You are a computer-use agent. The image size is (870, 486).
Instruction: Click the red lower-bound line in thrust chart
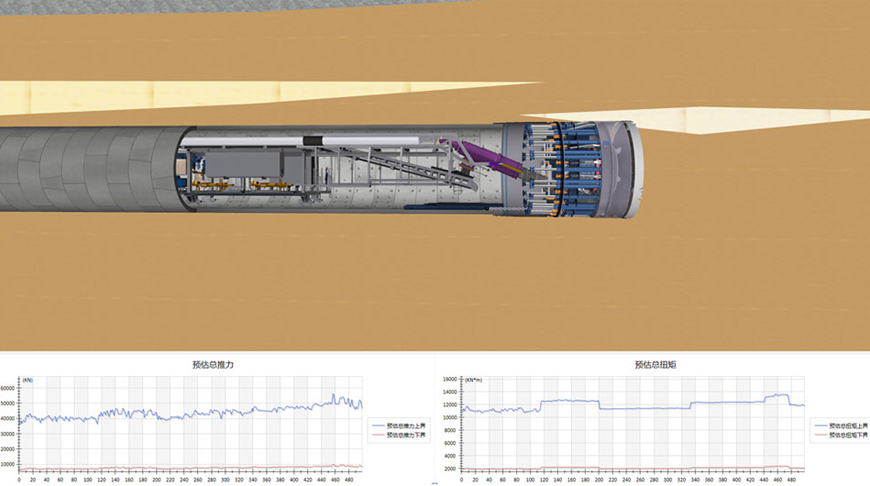coord(200,469)
